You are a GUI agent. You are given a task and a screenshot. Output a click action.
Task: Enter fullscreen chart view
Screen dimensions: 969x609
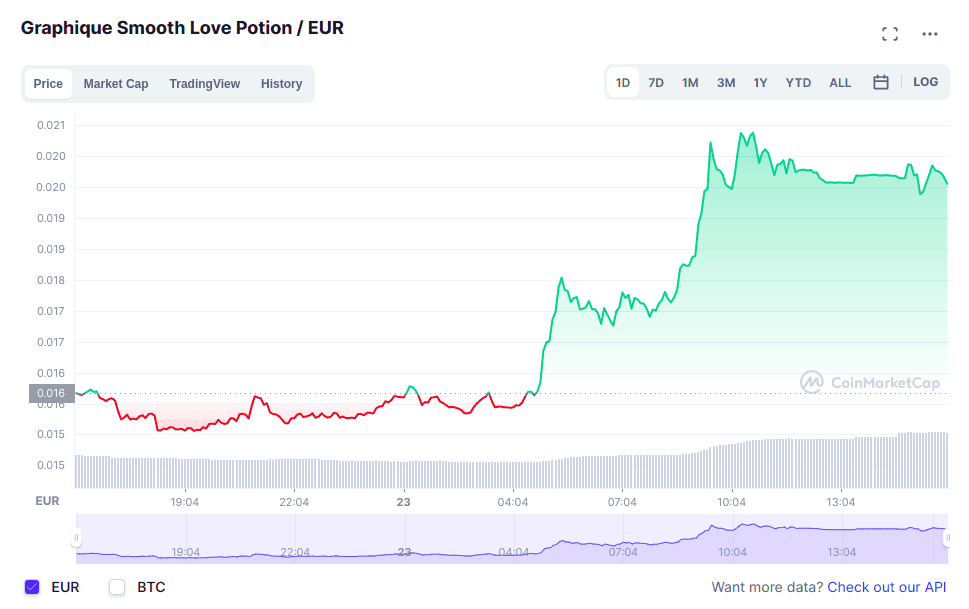coord(889,34)
